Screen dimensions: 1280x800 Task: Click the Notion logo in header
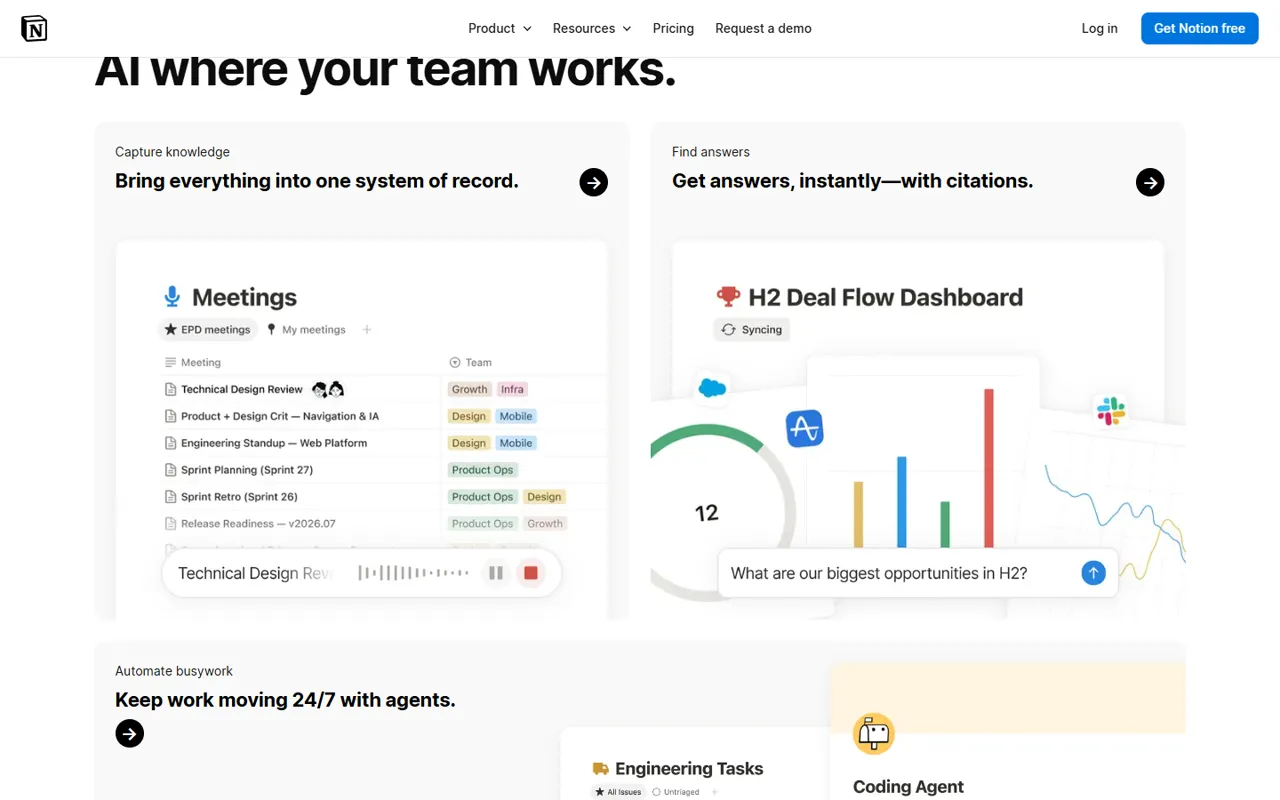point(34,28)
